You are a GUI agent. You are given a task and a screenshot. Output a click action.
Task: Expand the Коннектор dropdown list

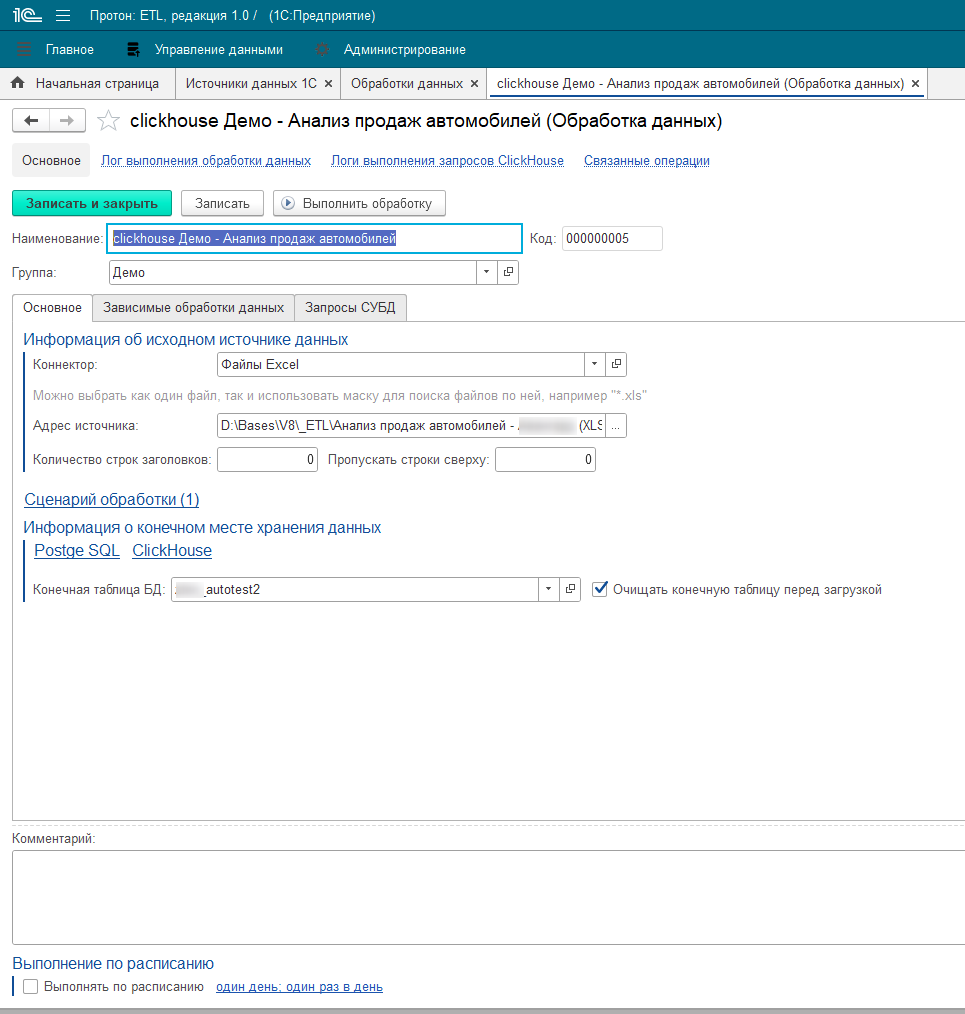coord(594,364)
